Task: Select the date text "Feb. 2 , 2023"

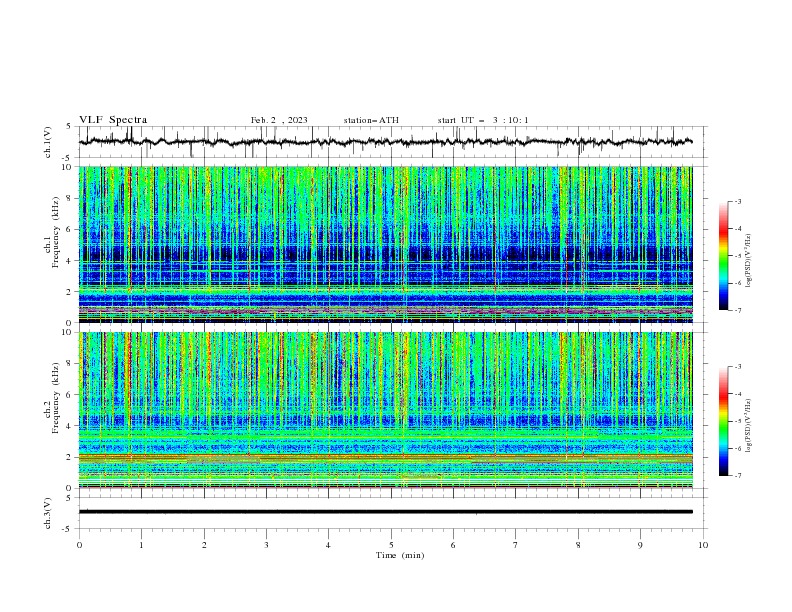Action: pyautogui.click(x=279, y=120)
